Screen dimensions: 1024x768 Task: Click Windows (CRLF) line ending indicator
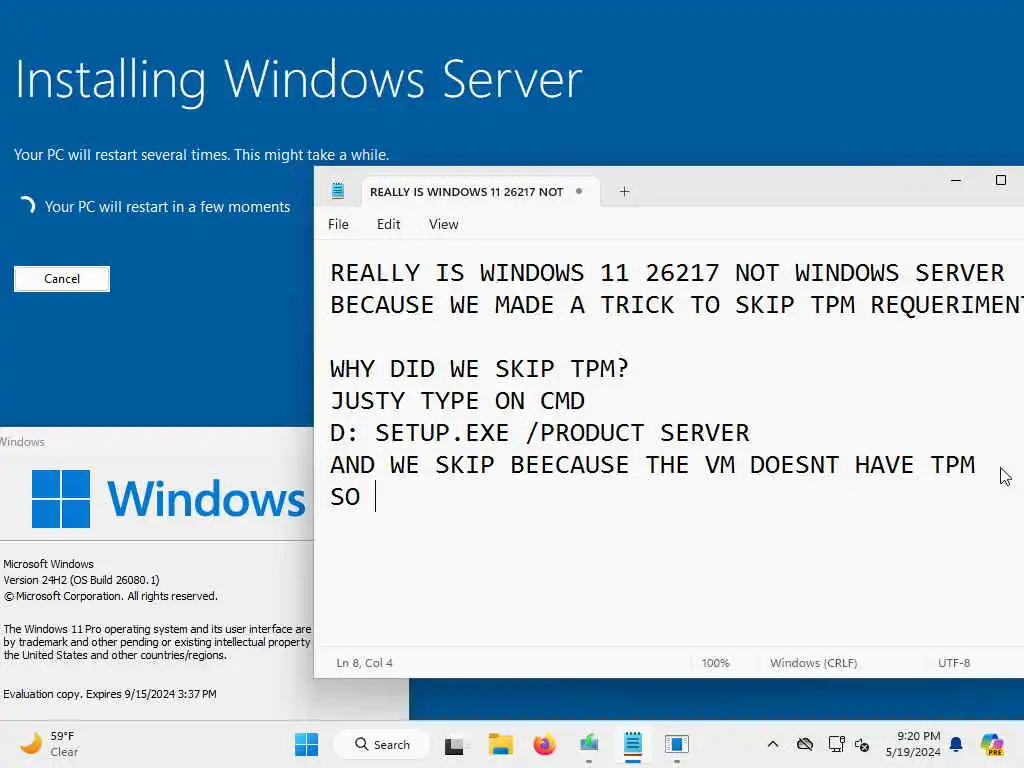coord(813,663)
